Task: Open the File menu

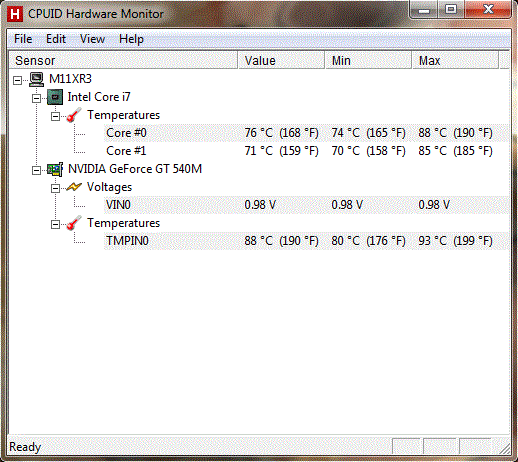Action: 23,39
